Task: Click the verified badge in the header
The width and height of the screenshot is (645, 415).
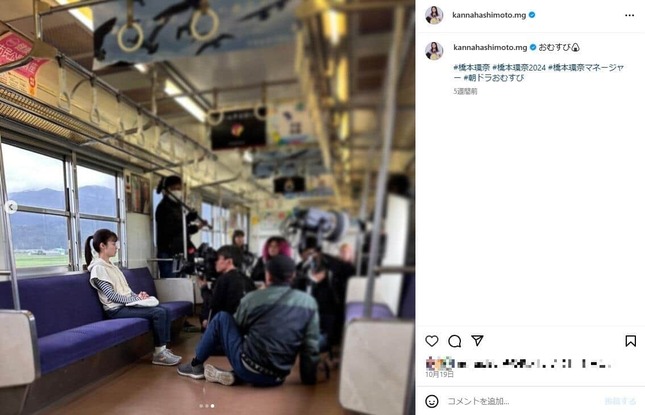Action: [x=532, y=15]
